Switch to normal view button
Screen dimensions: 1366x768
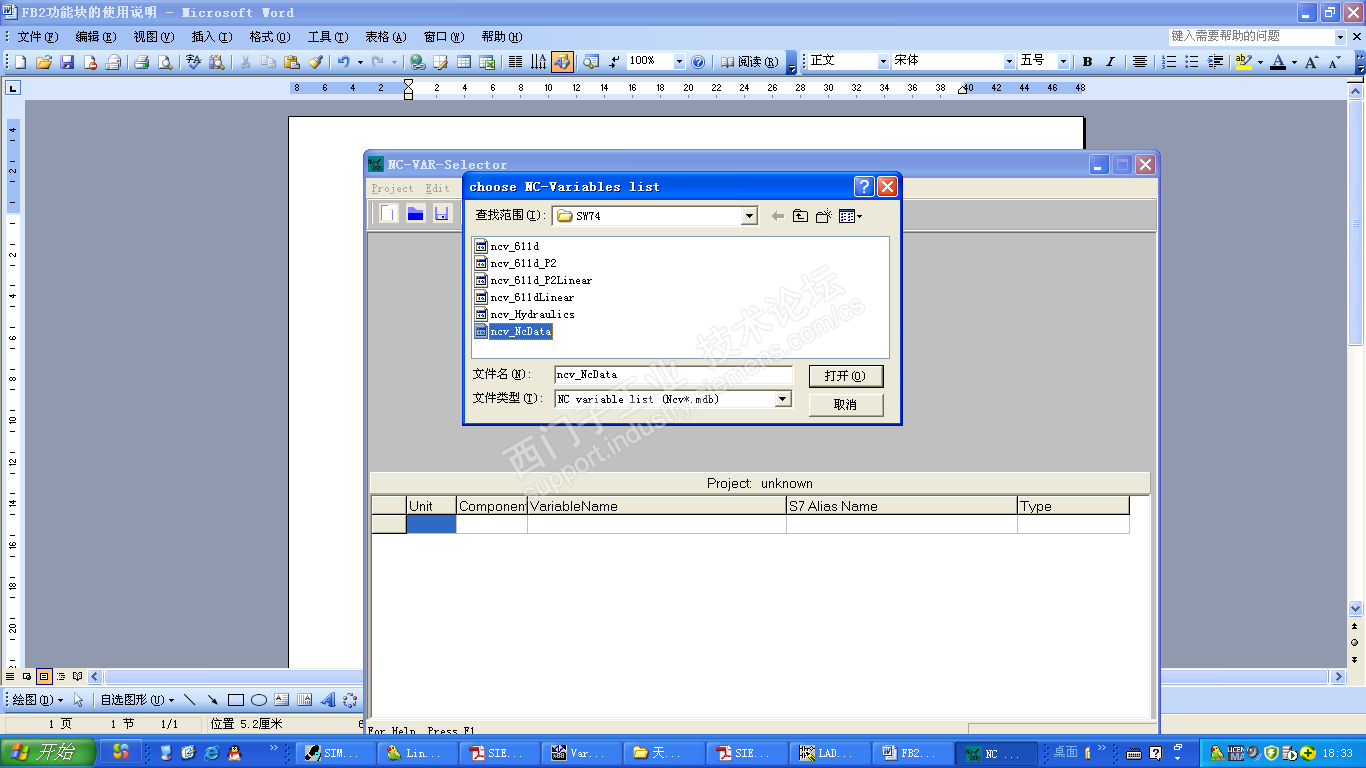[x=11, y=677]
